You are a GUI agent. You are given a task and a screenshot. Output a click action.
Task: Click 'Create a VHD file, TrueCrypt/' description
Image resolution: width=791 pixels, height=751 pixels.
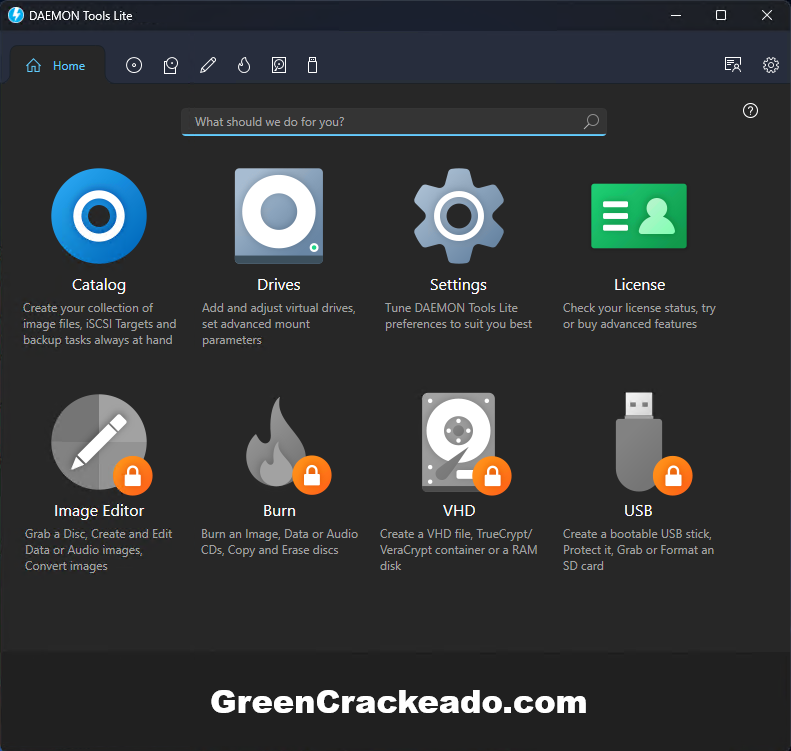459,550
